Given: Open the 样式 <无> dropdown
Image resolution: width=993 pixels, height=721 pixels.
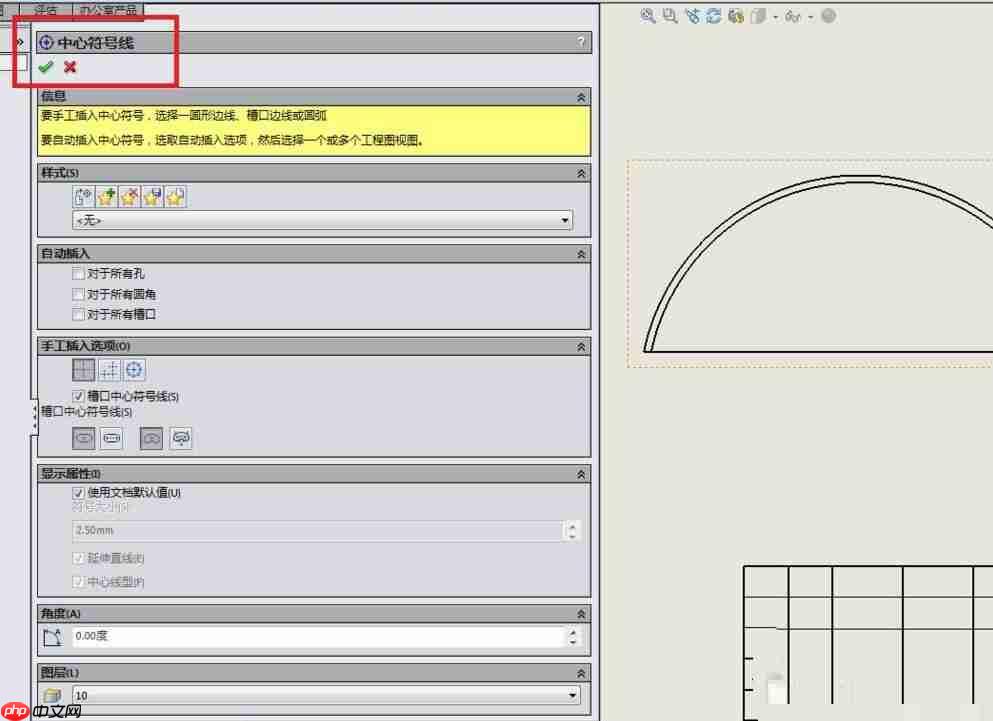Looking at the screenshot, I should (x=565, y=220).
